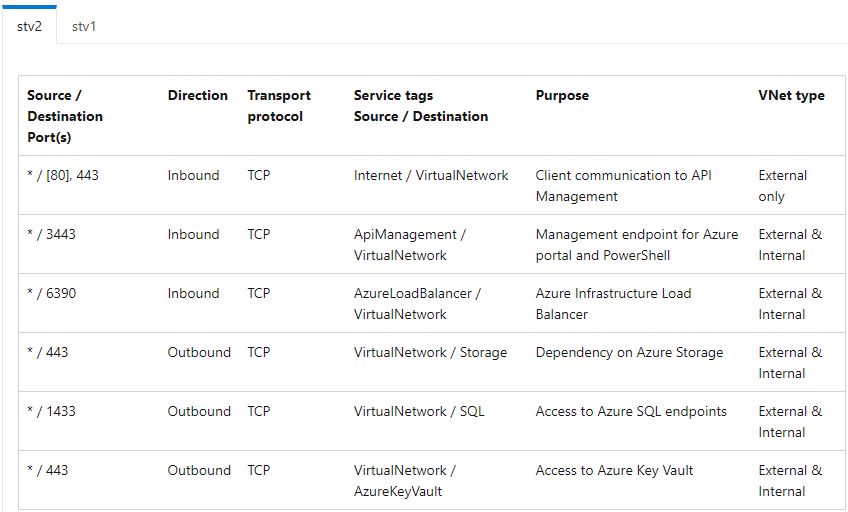The image size is (848, 512).
Task: Click the Transport protocol column header
Action: click(279, 105)
